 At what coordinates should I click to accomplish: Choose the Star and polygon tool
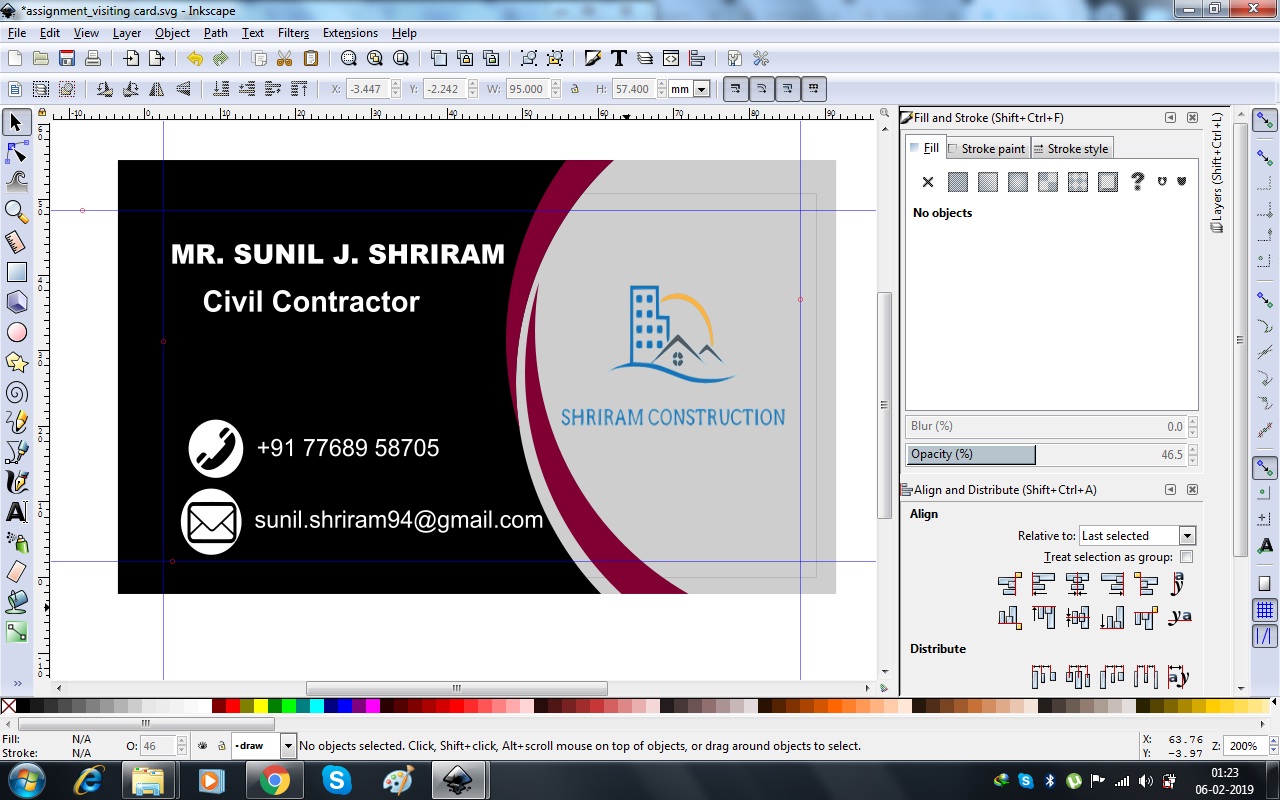tap(16, 362)
